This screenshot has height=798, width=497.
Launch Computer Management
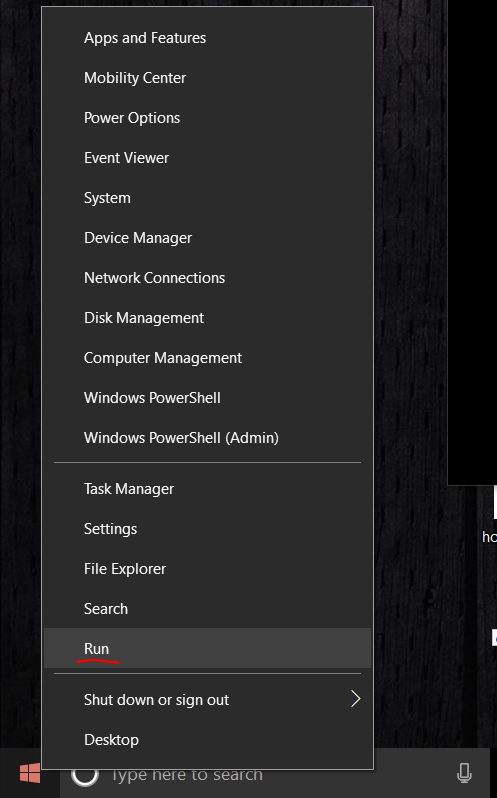click(x=208, y=358)
